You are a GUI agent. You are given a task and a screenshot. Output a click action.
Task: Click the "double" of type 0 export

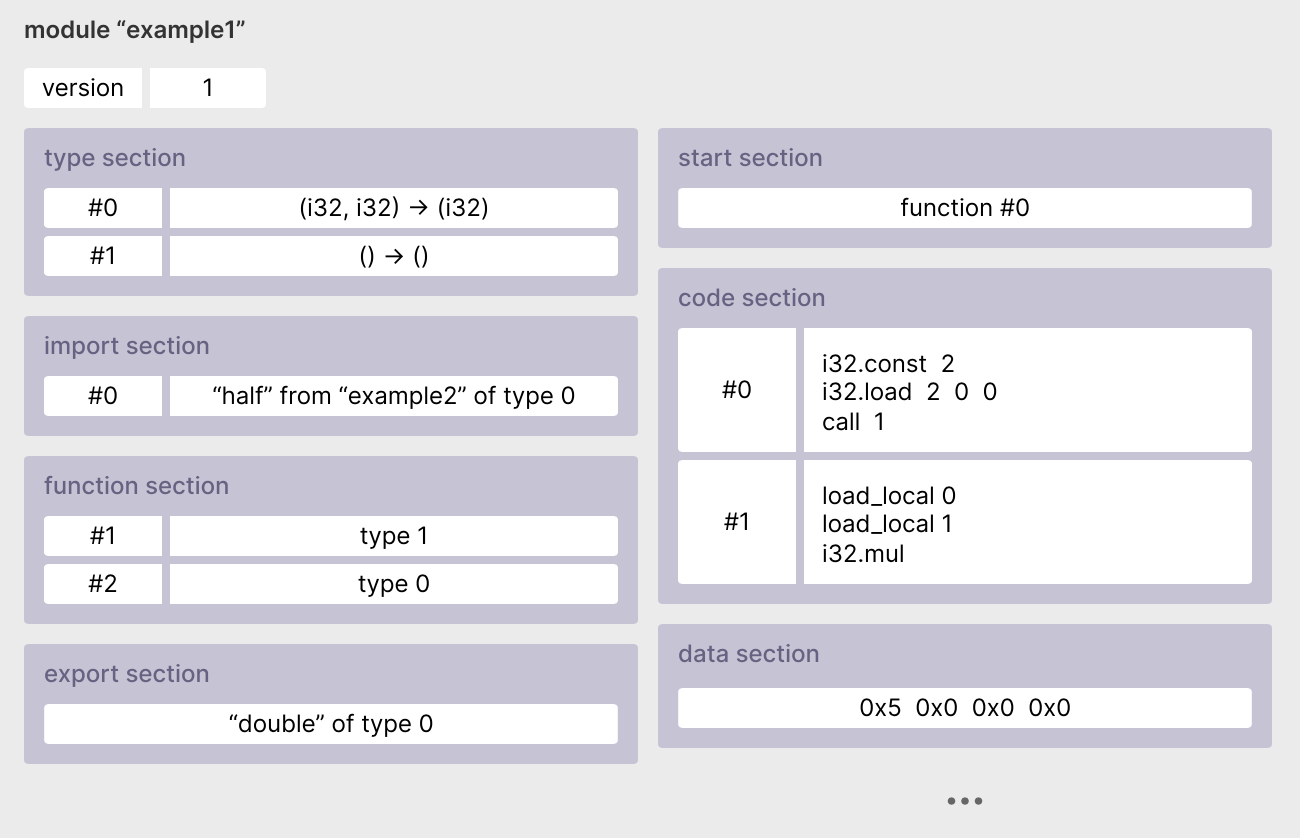331,724
